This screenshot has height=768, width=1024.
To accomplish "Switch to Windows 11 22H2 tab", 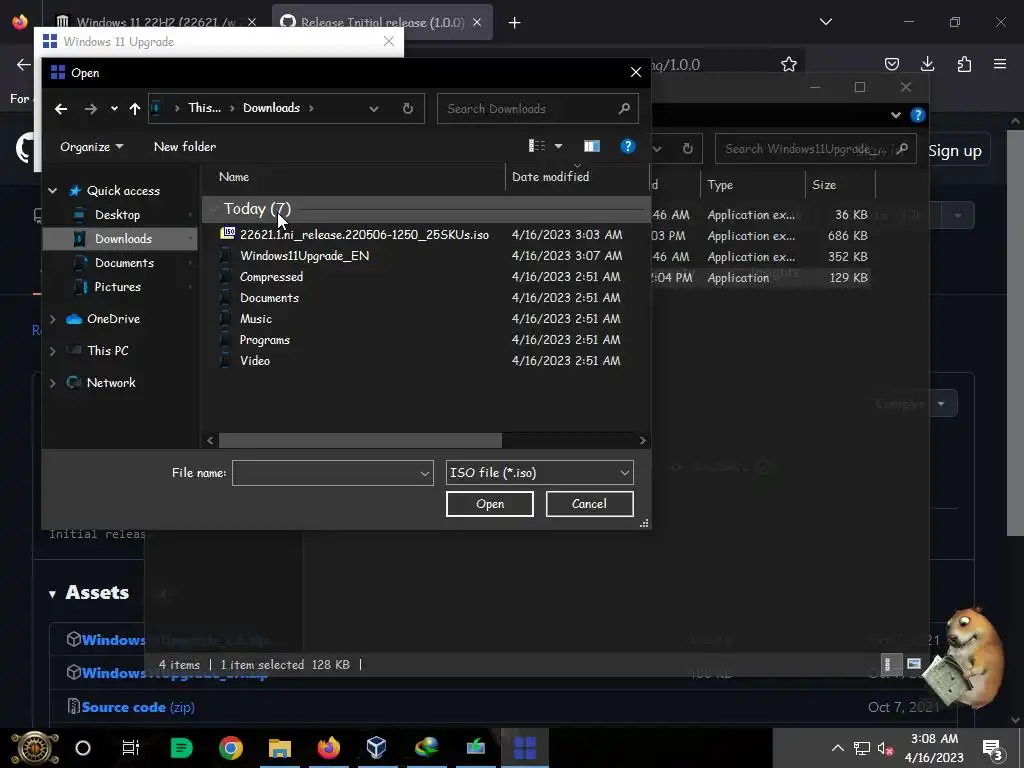I will 155,22.
